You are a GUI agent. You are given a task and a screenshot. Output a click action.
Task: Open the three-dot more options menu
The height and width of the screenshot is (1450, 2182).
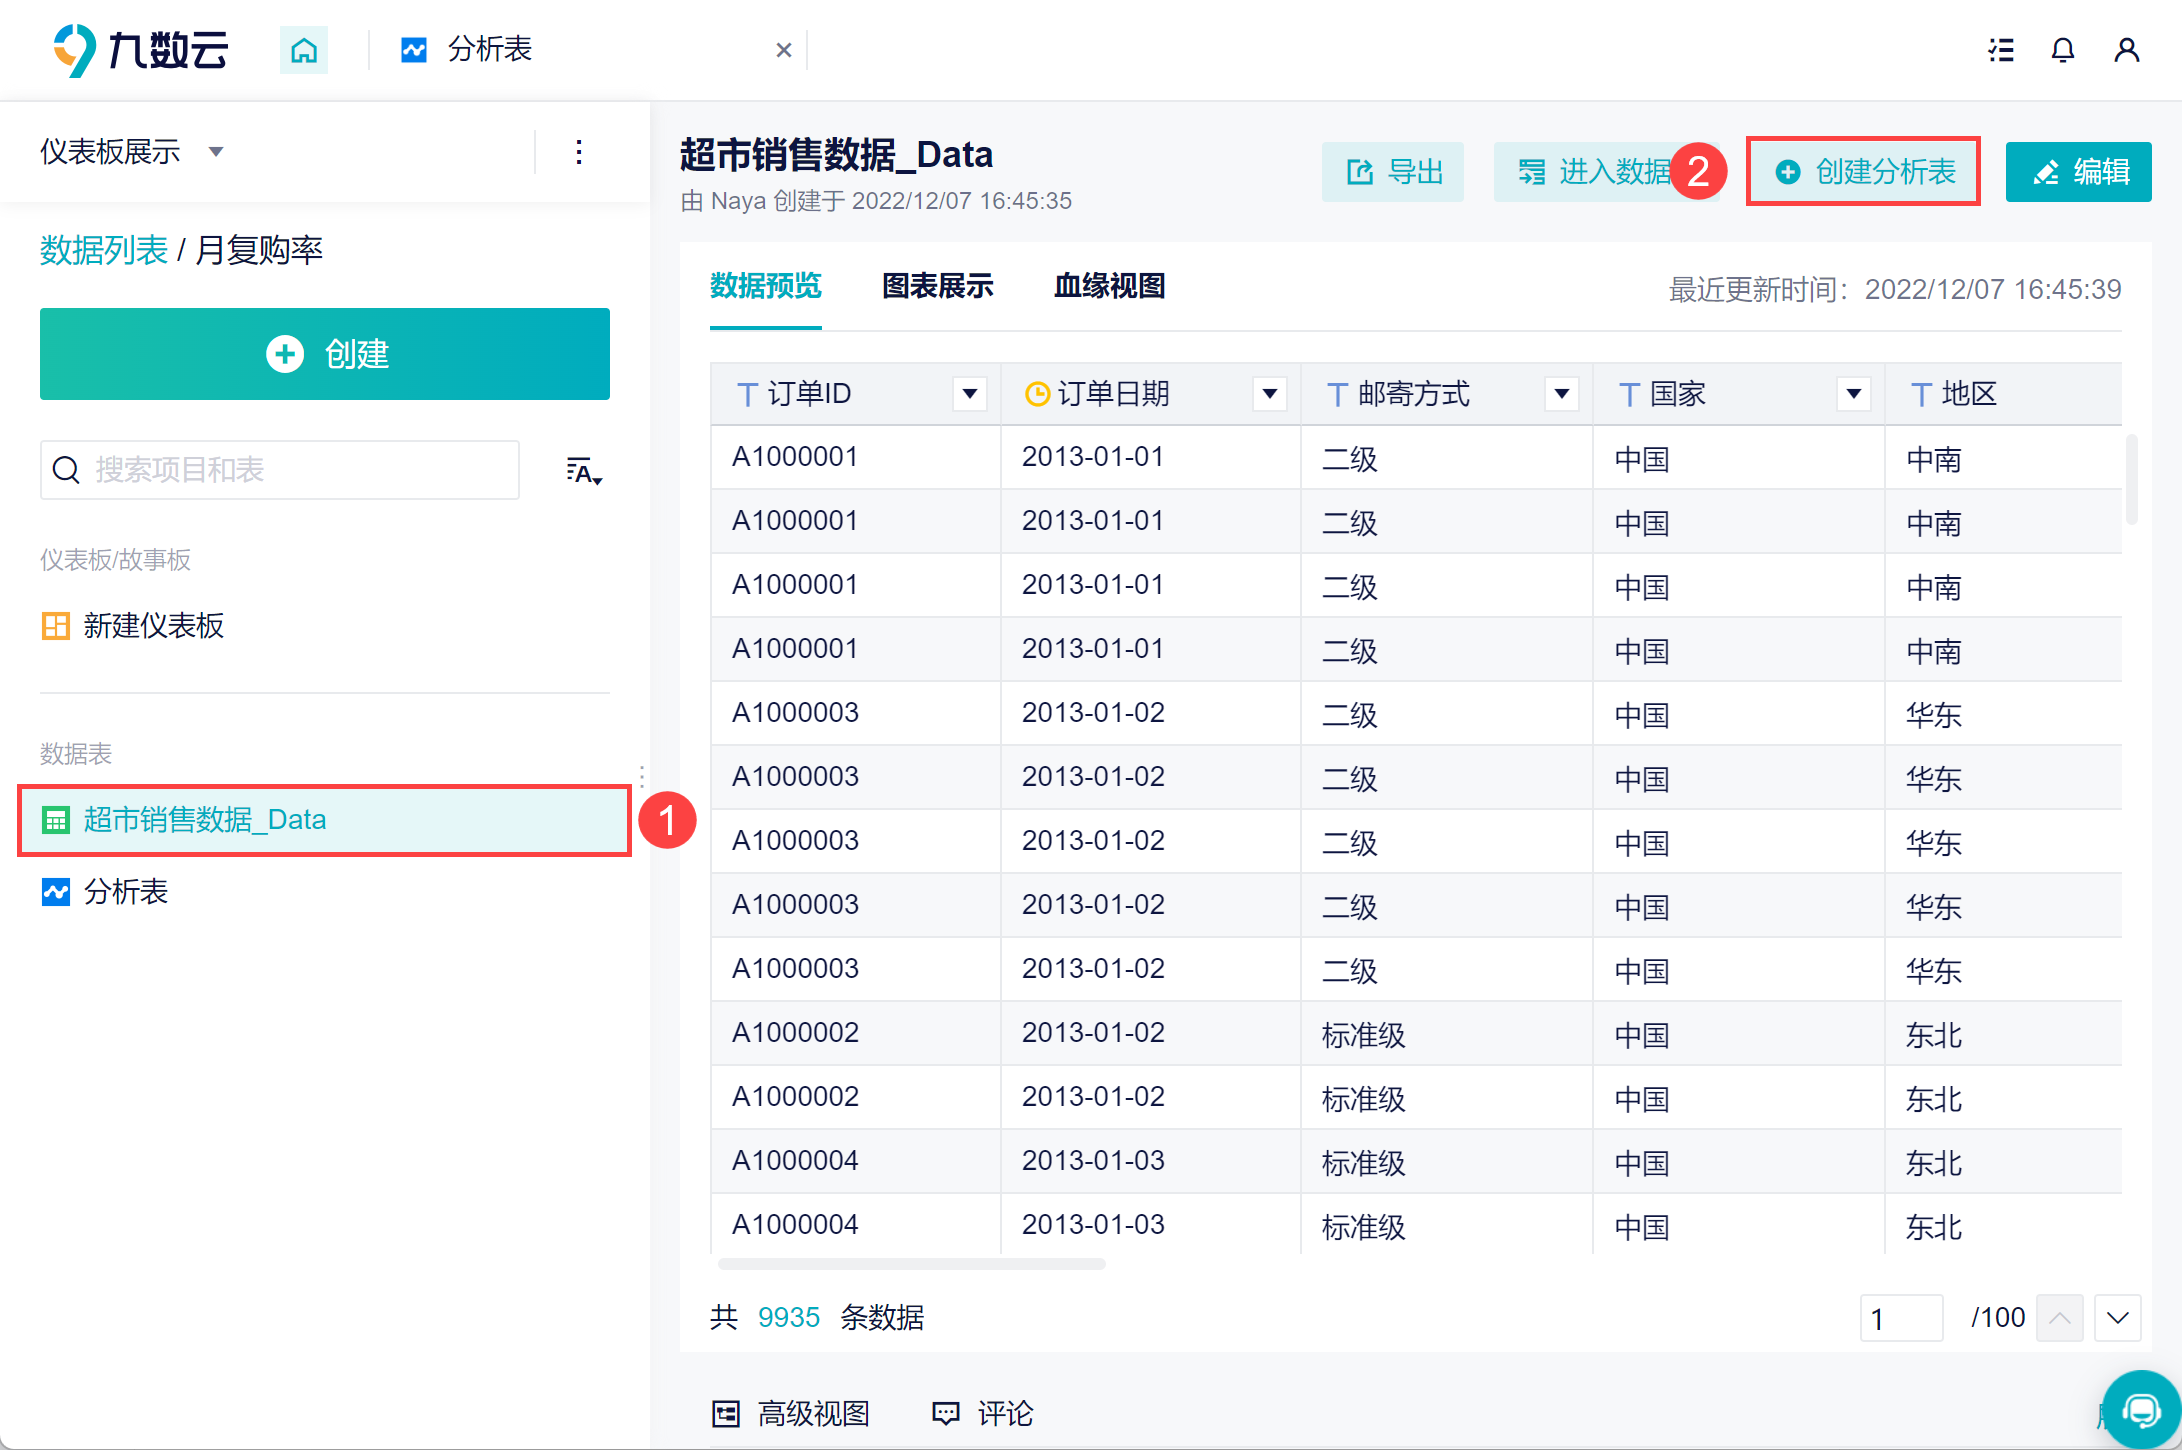[579, 152]
